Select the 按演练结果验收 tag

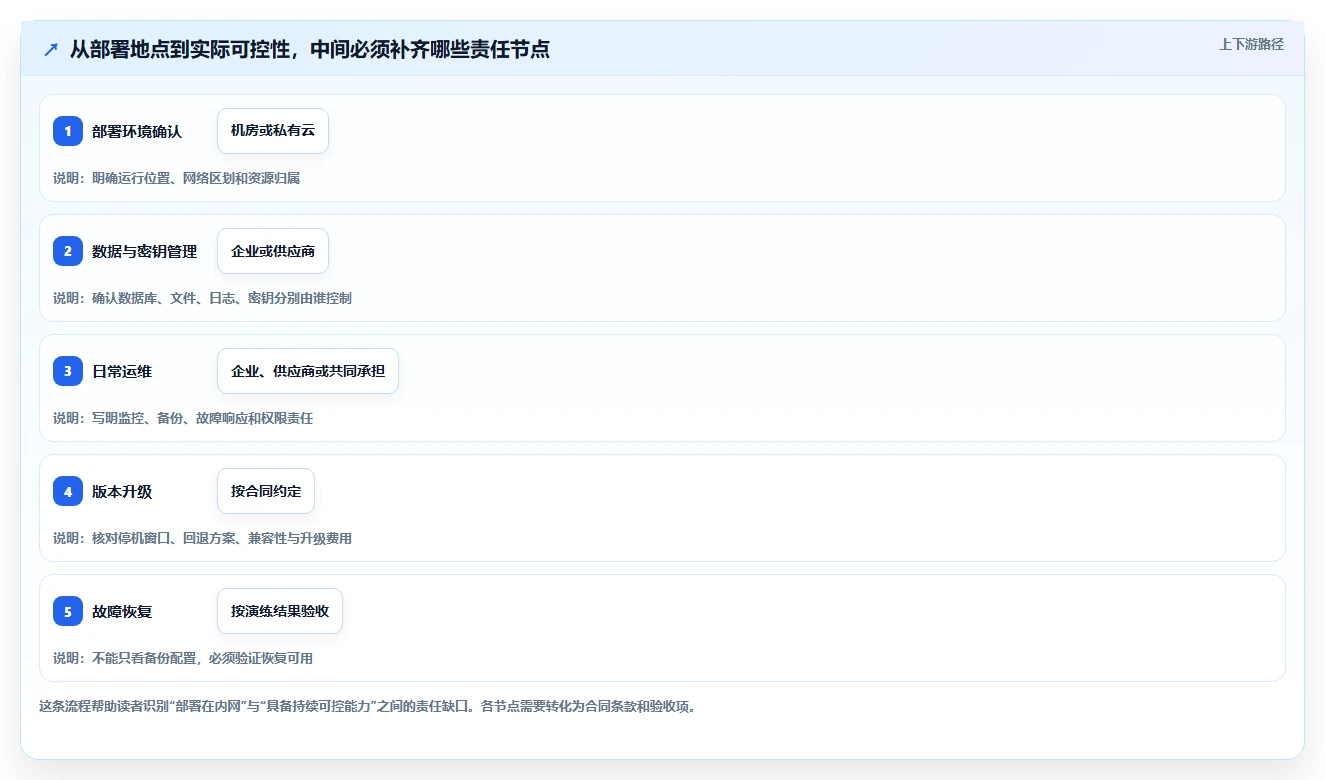(x=280, y=611)
